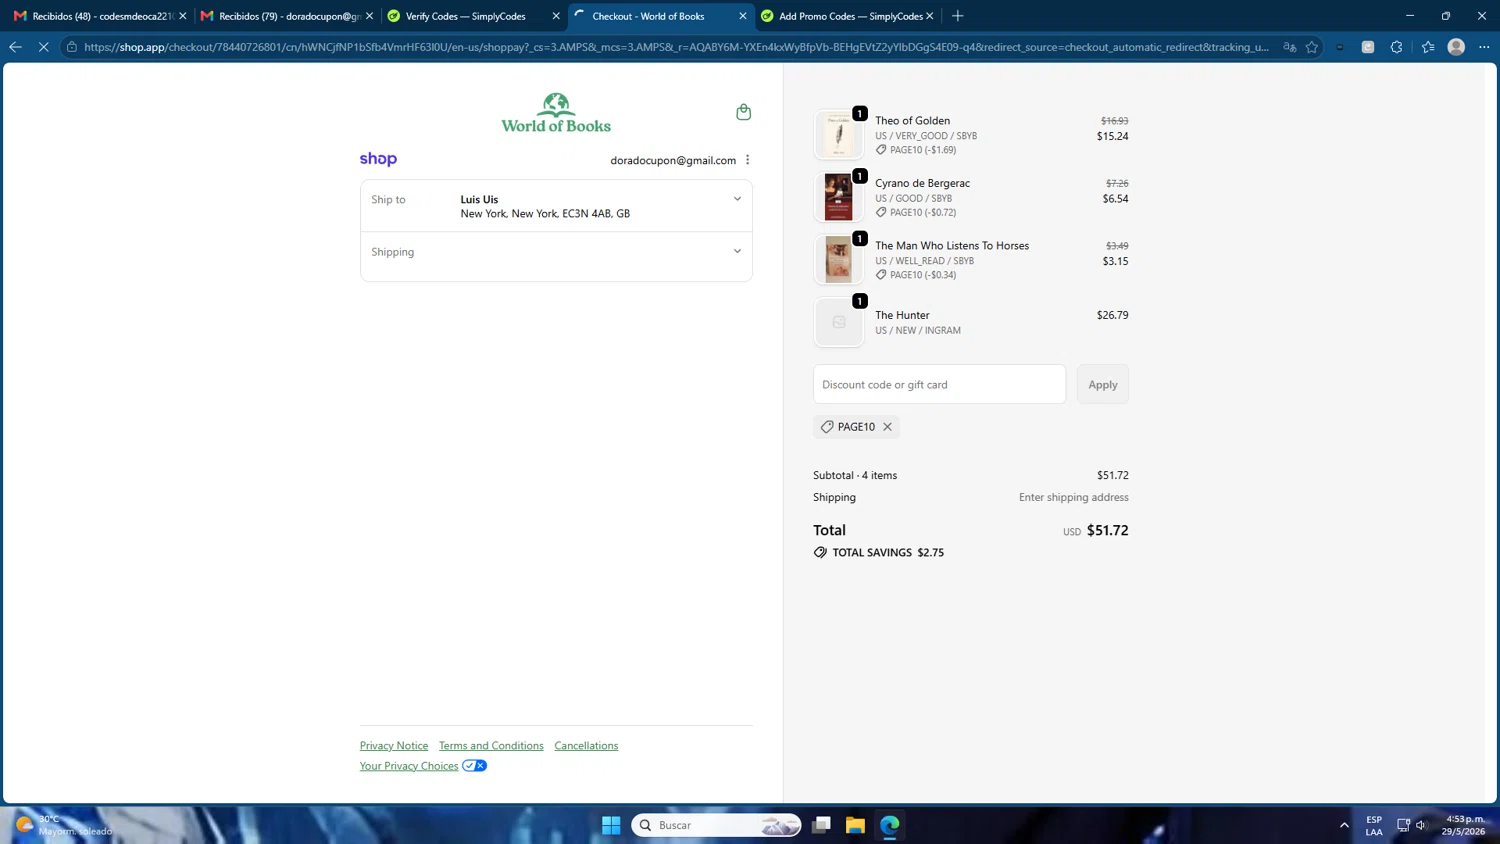Screen dimensions: 1500x844
Task: Close the Add Promo Codes tab
Action: 930,16
